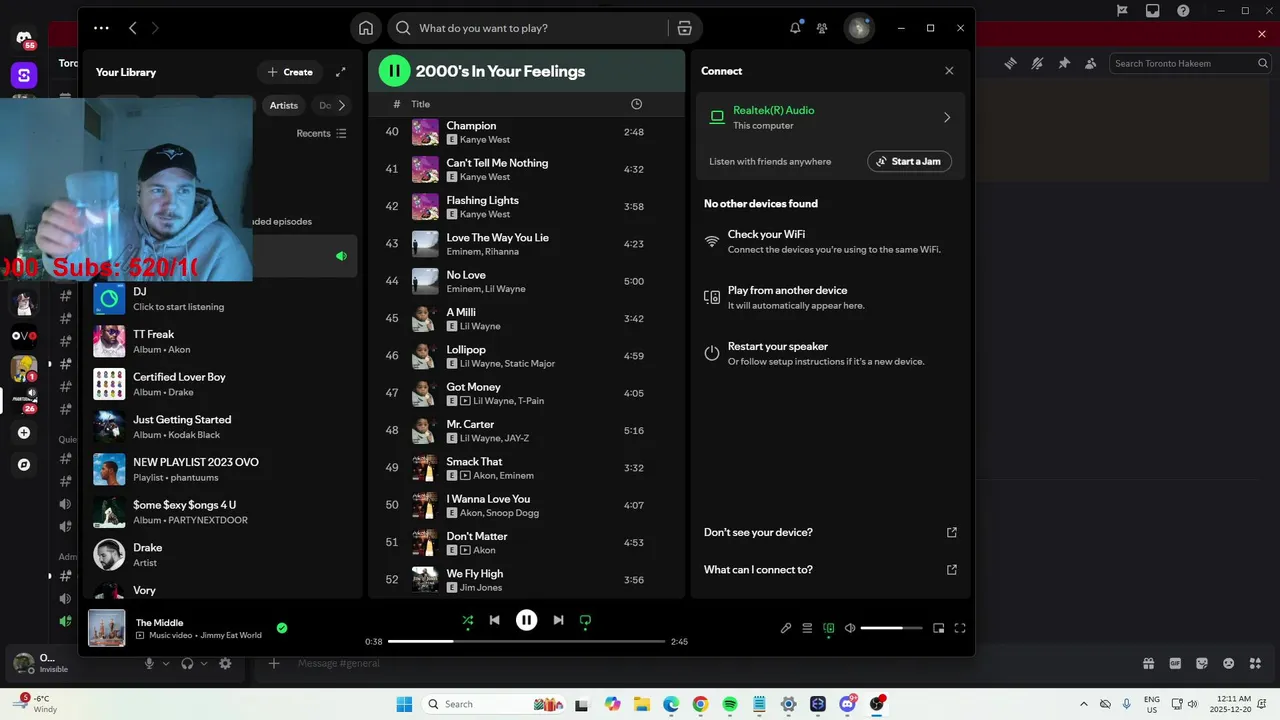Open Discord headphone options dropdown arrow
1280x720 pixels.
pyautogui.click(x=204, y=663)
